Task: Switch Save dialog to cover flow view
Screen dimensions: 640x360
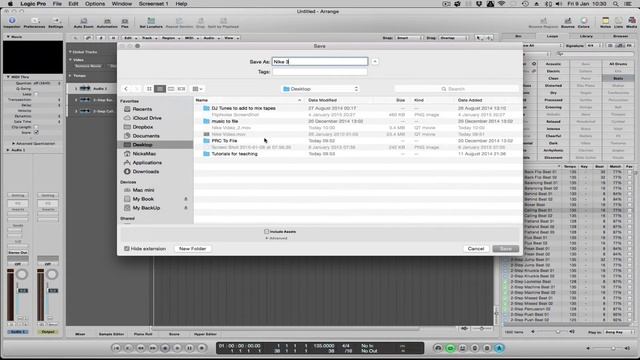Action: coord(182,89)
